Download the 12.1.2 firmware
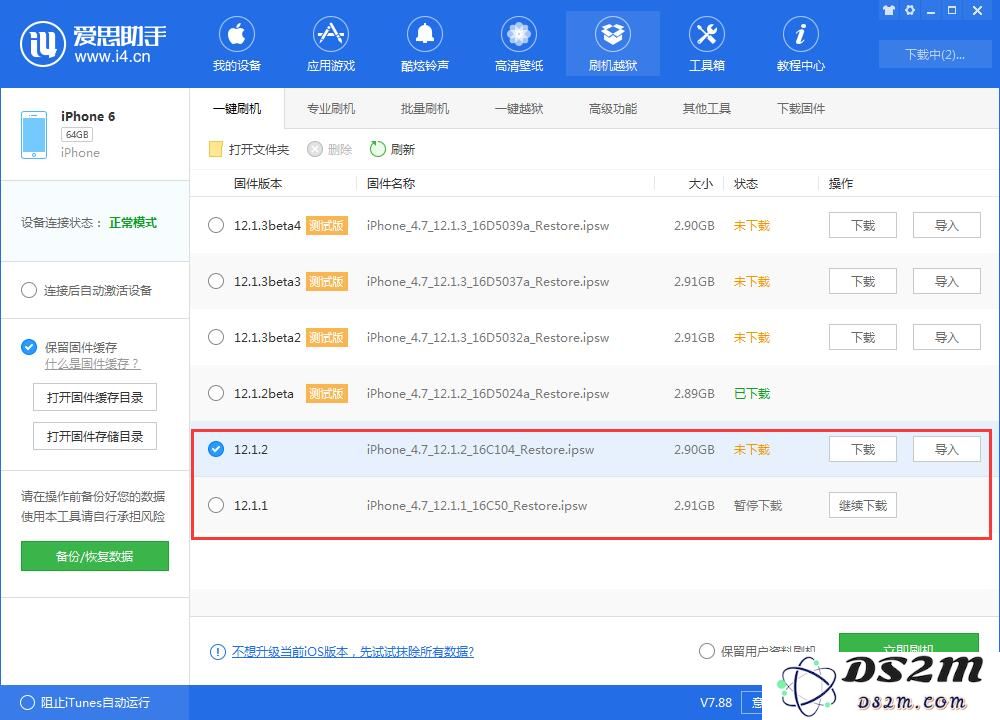Image resolution: width=1000 pixels, height=720 pixels. [863, 449]
